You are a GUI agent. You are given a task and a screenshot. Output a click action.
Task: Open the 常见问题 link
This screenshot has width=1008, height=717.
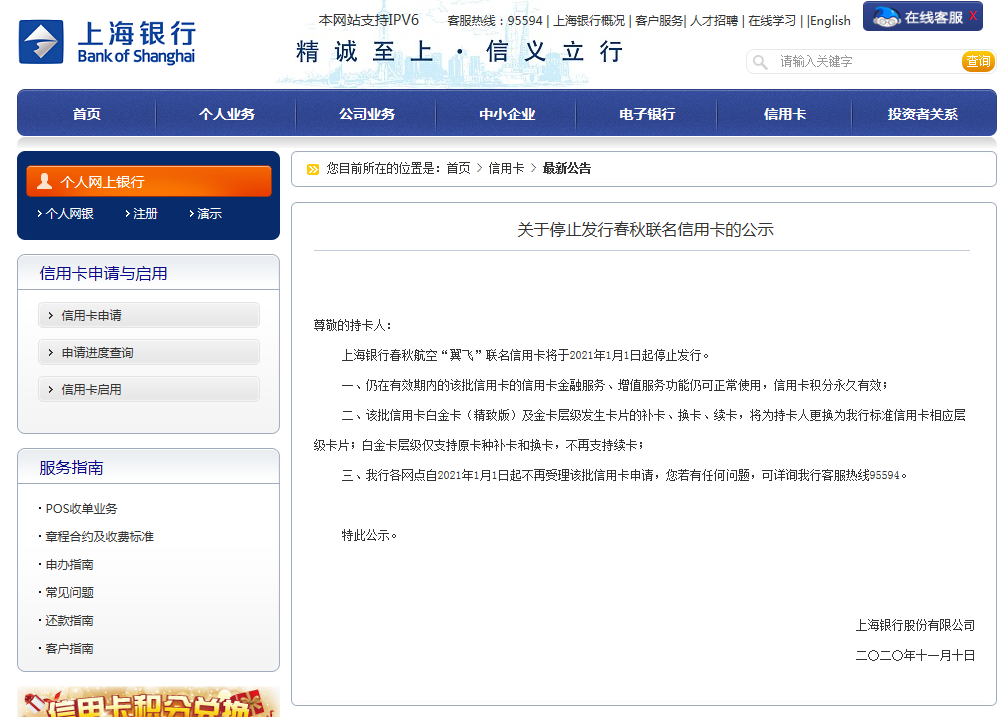69,592
